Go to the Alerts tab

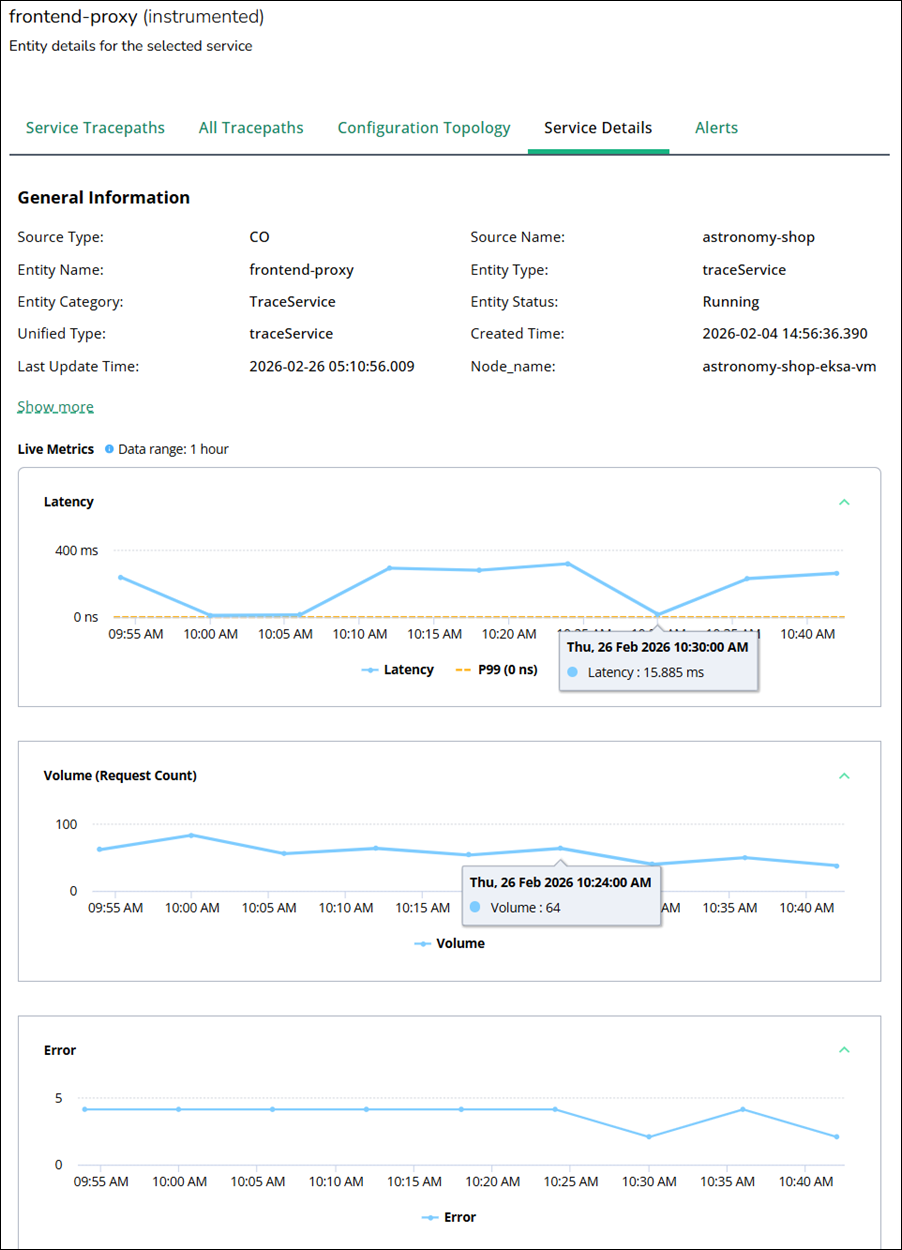(x=716, y=128)
